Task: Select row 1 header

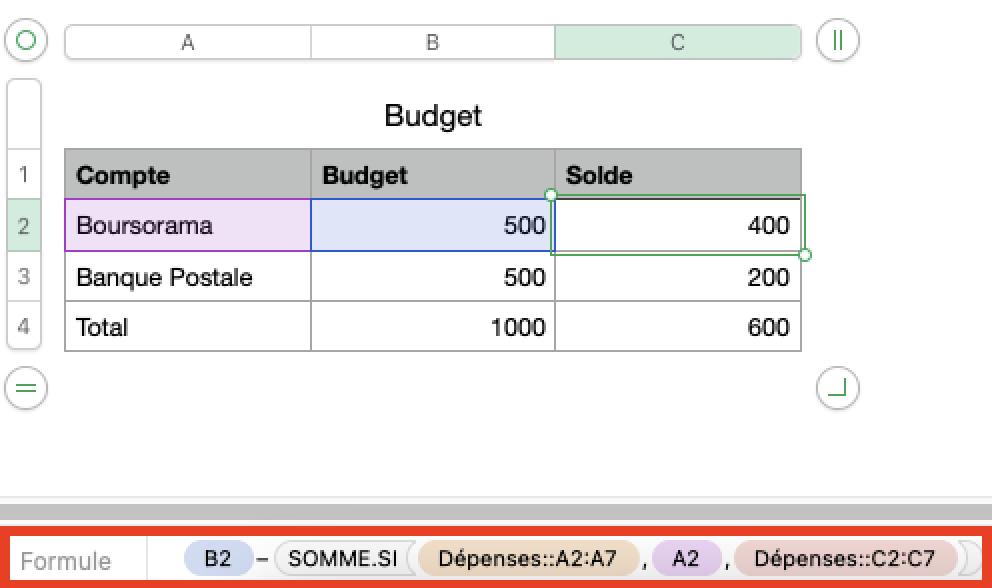Action: pos(24,175)
